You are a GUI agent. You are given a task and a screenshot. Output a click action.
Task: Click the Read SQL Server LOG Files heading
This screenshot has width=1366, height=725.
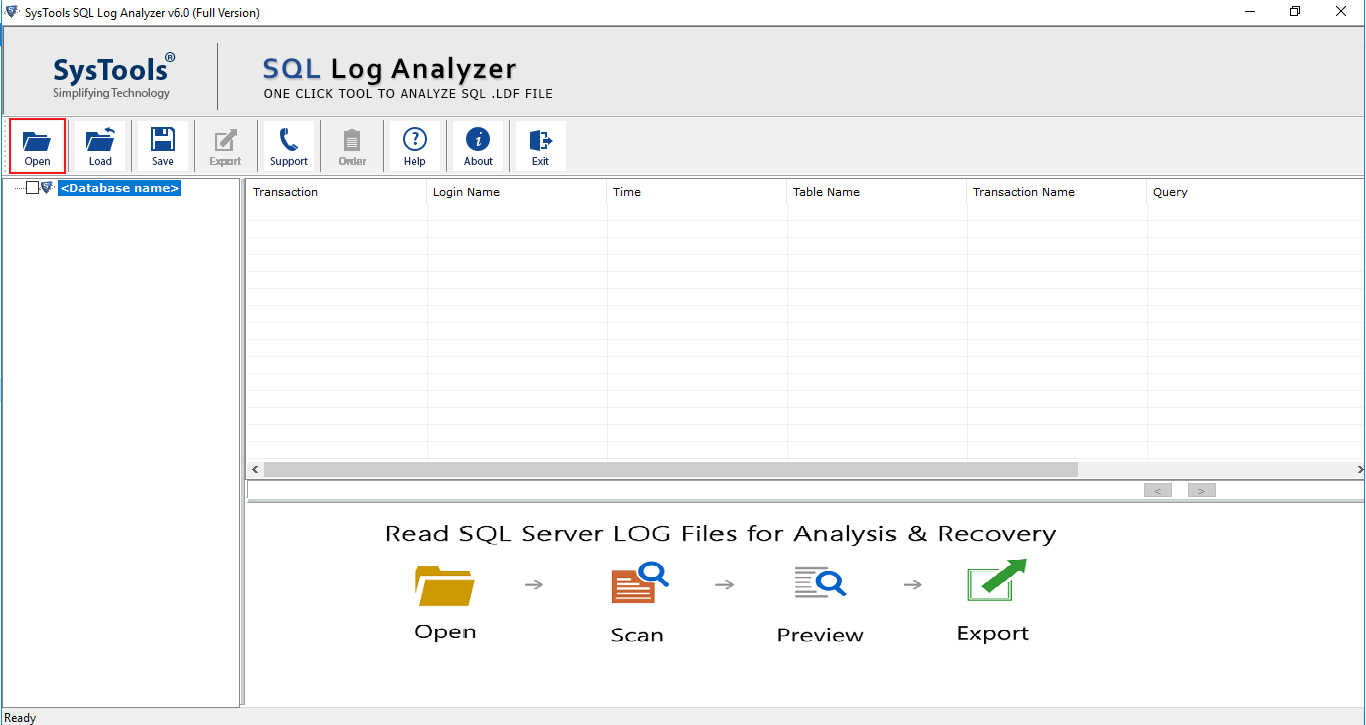pyautogui.click(x=720, y=533)
